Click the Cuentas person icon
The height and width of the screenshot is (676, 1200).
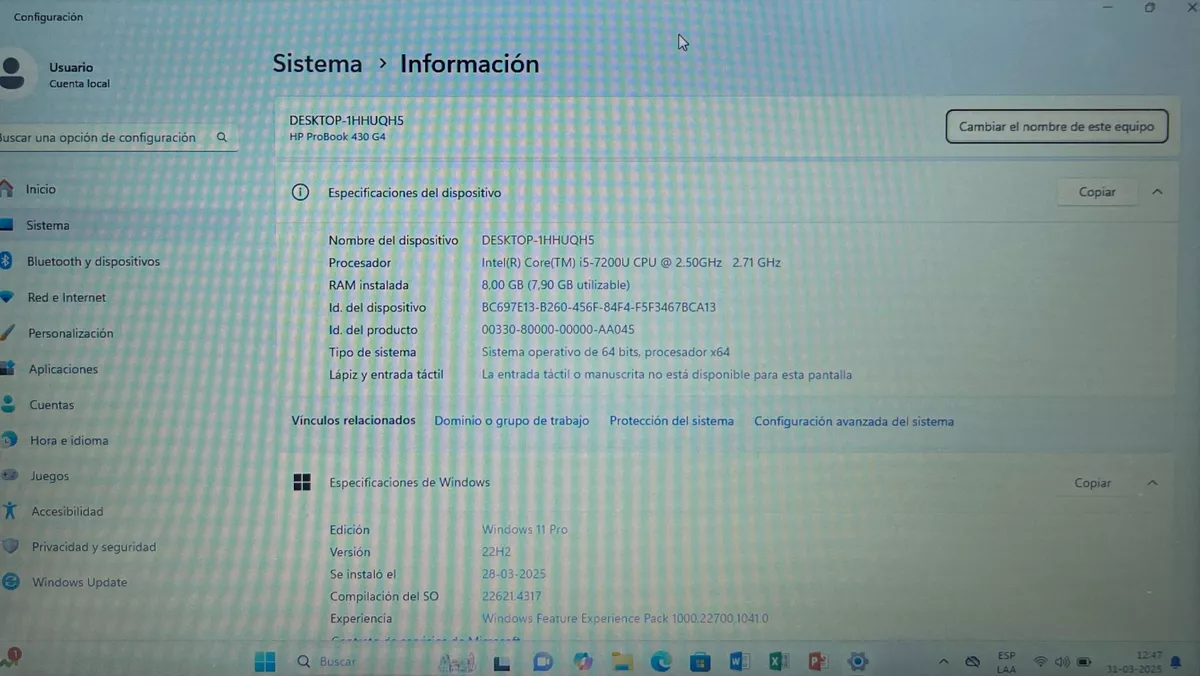8,404
